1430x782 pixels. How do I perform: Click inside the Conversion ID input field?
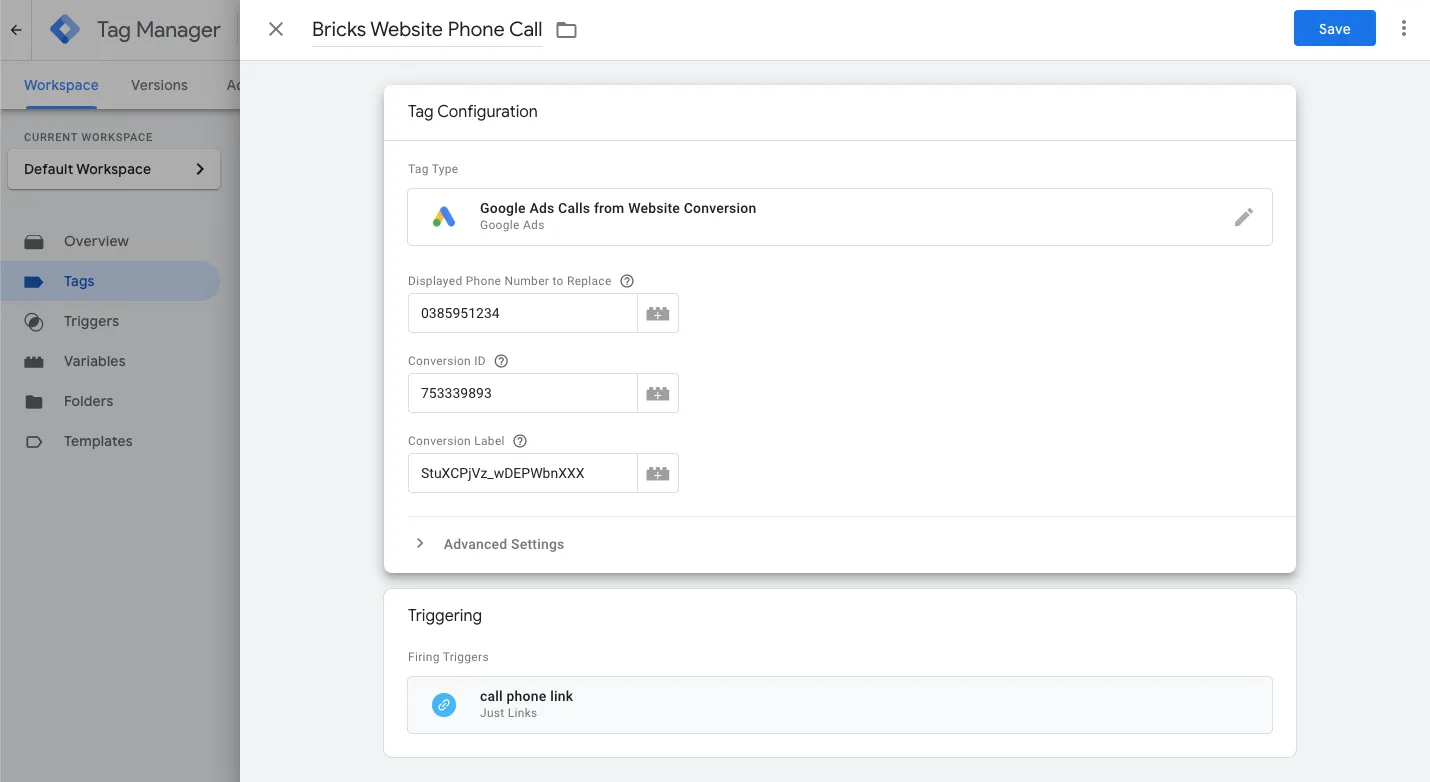(x=522, y=392)
